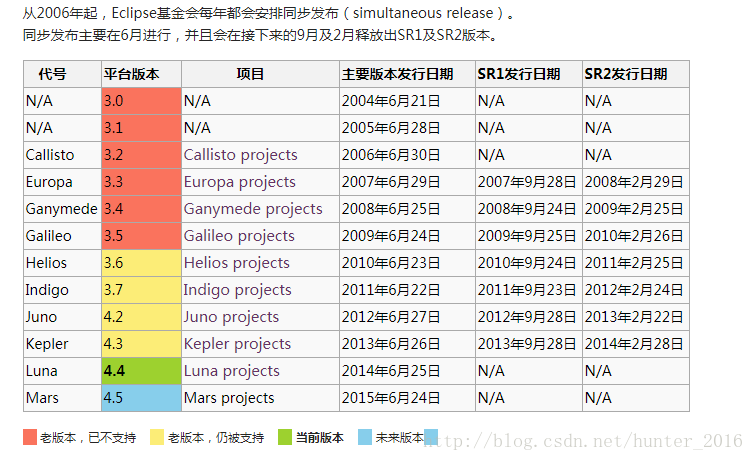
Task: Click the red legend swatch for unsupported old versions
Action: pos(30,437)
